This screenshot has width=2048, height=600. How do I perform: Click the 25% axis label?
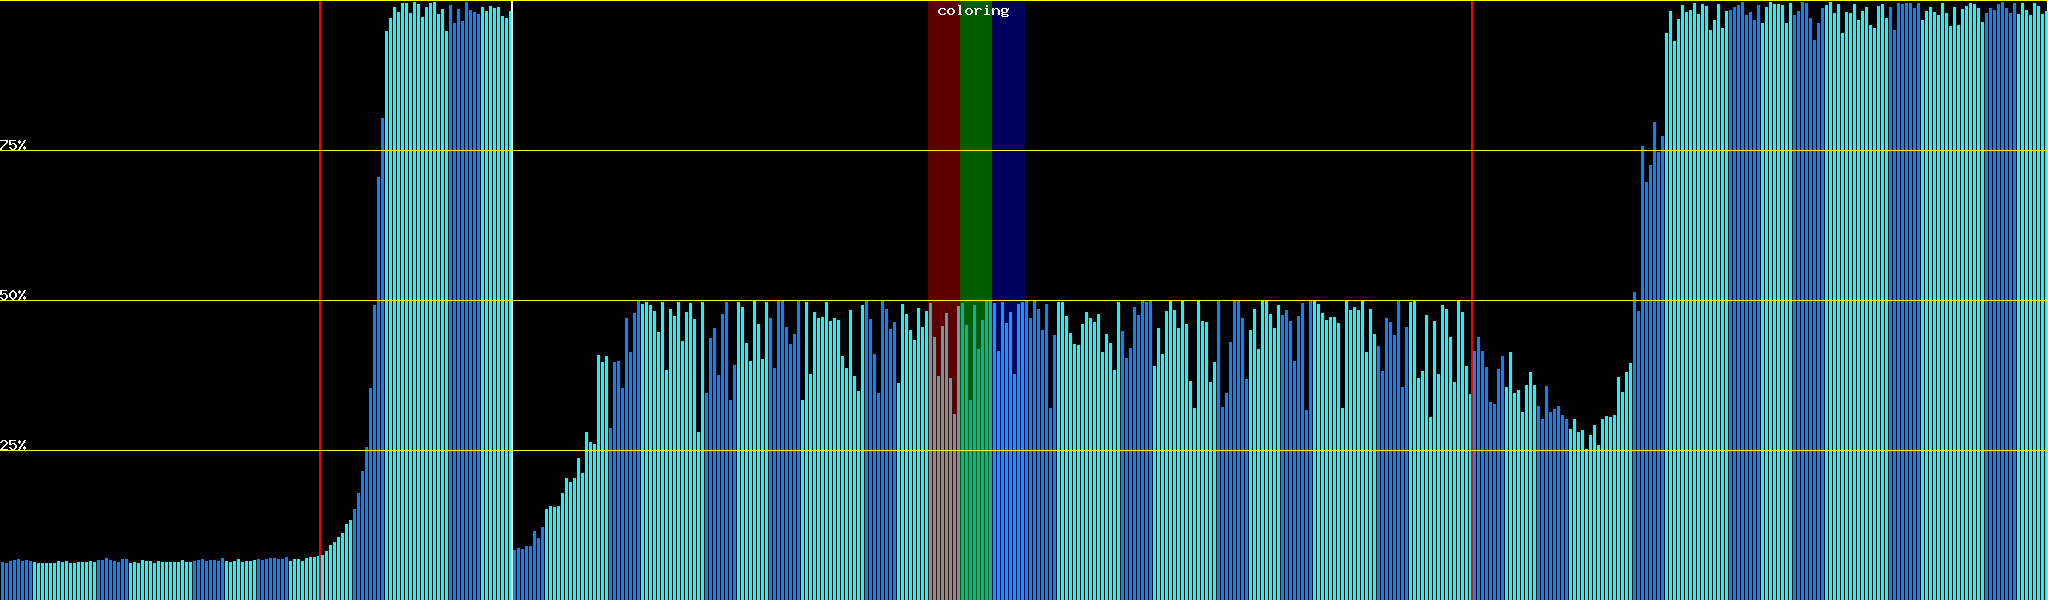(14, 445)
